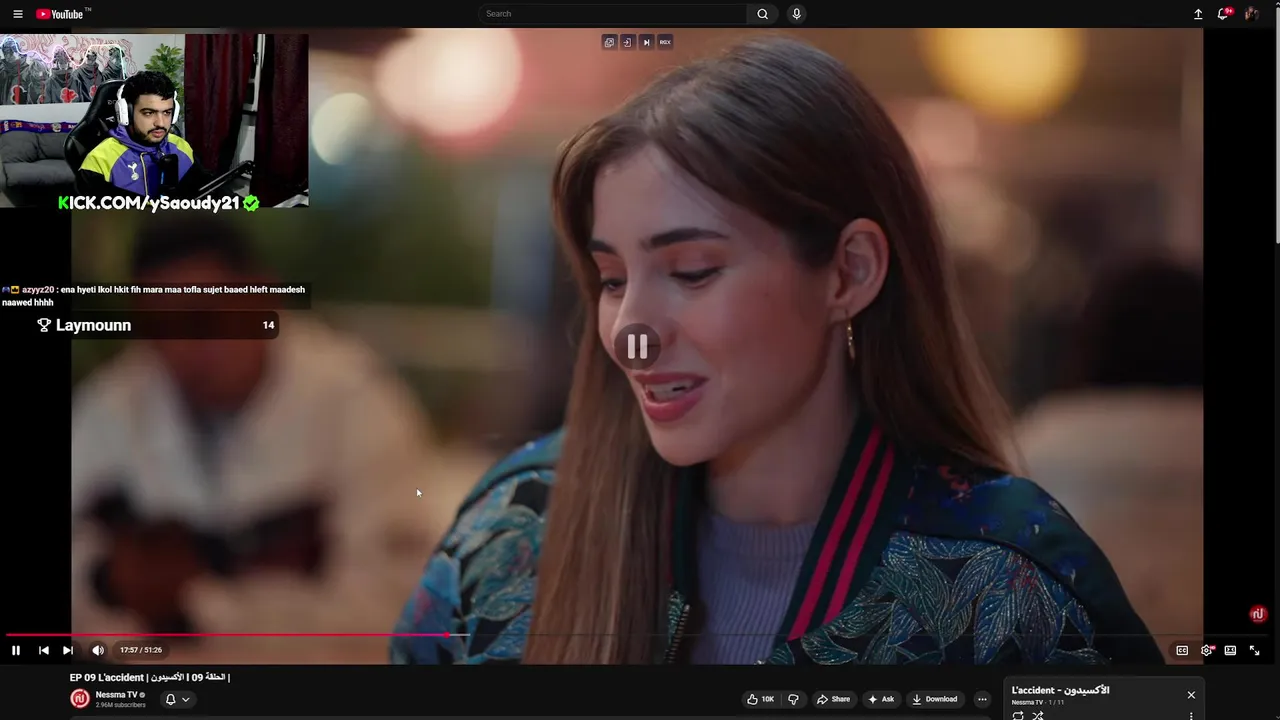Open the notifications bell in header

(1223, 14)
